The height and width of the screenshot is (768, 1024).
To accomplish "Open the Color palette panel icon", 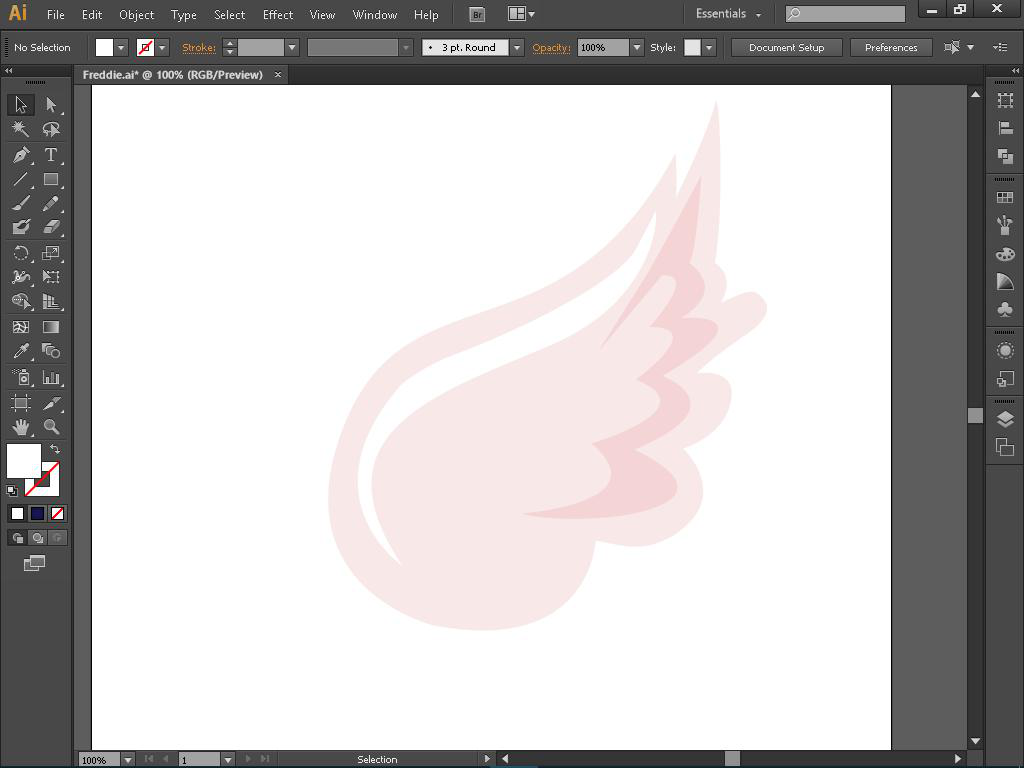I will click(x=1005, y=254).
